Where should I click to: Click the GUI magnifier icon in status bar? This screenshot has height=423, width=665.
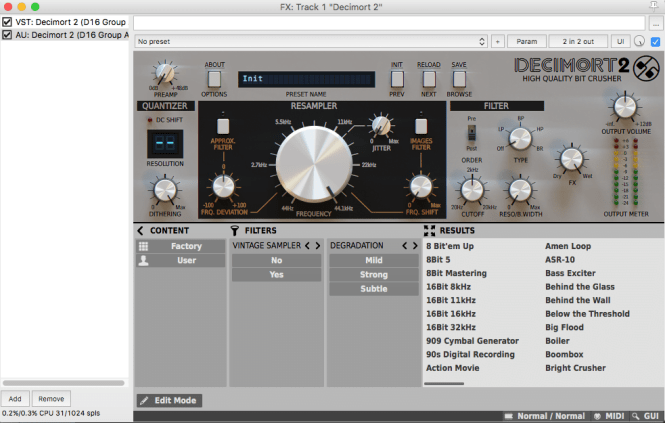[635, 416]
